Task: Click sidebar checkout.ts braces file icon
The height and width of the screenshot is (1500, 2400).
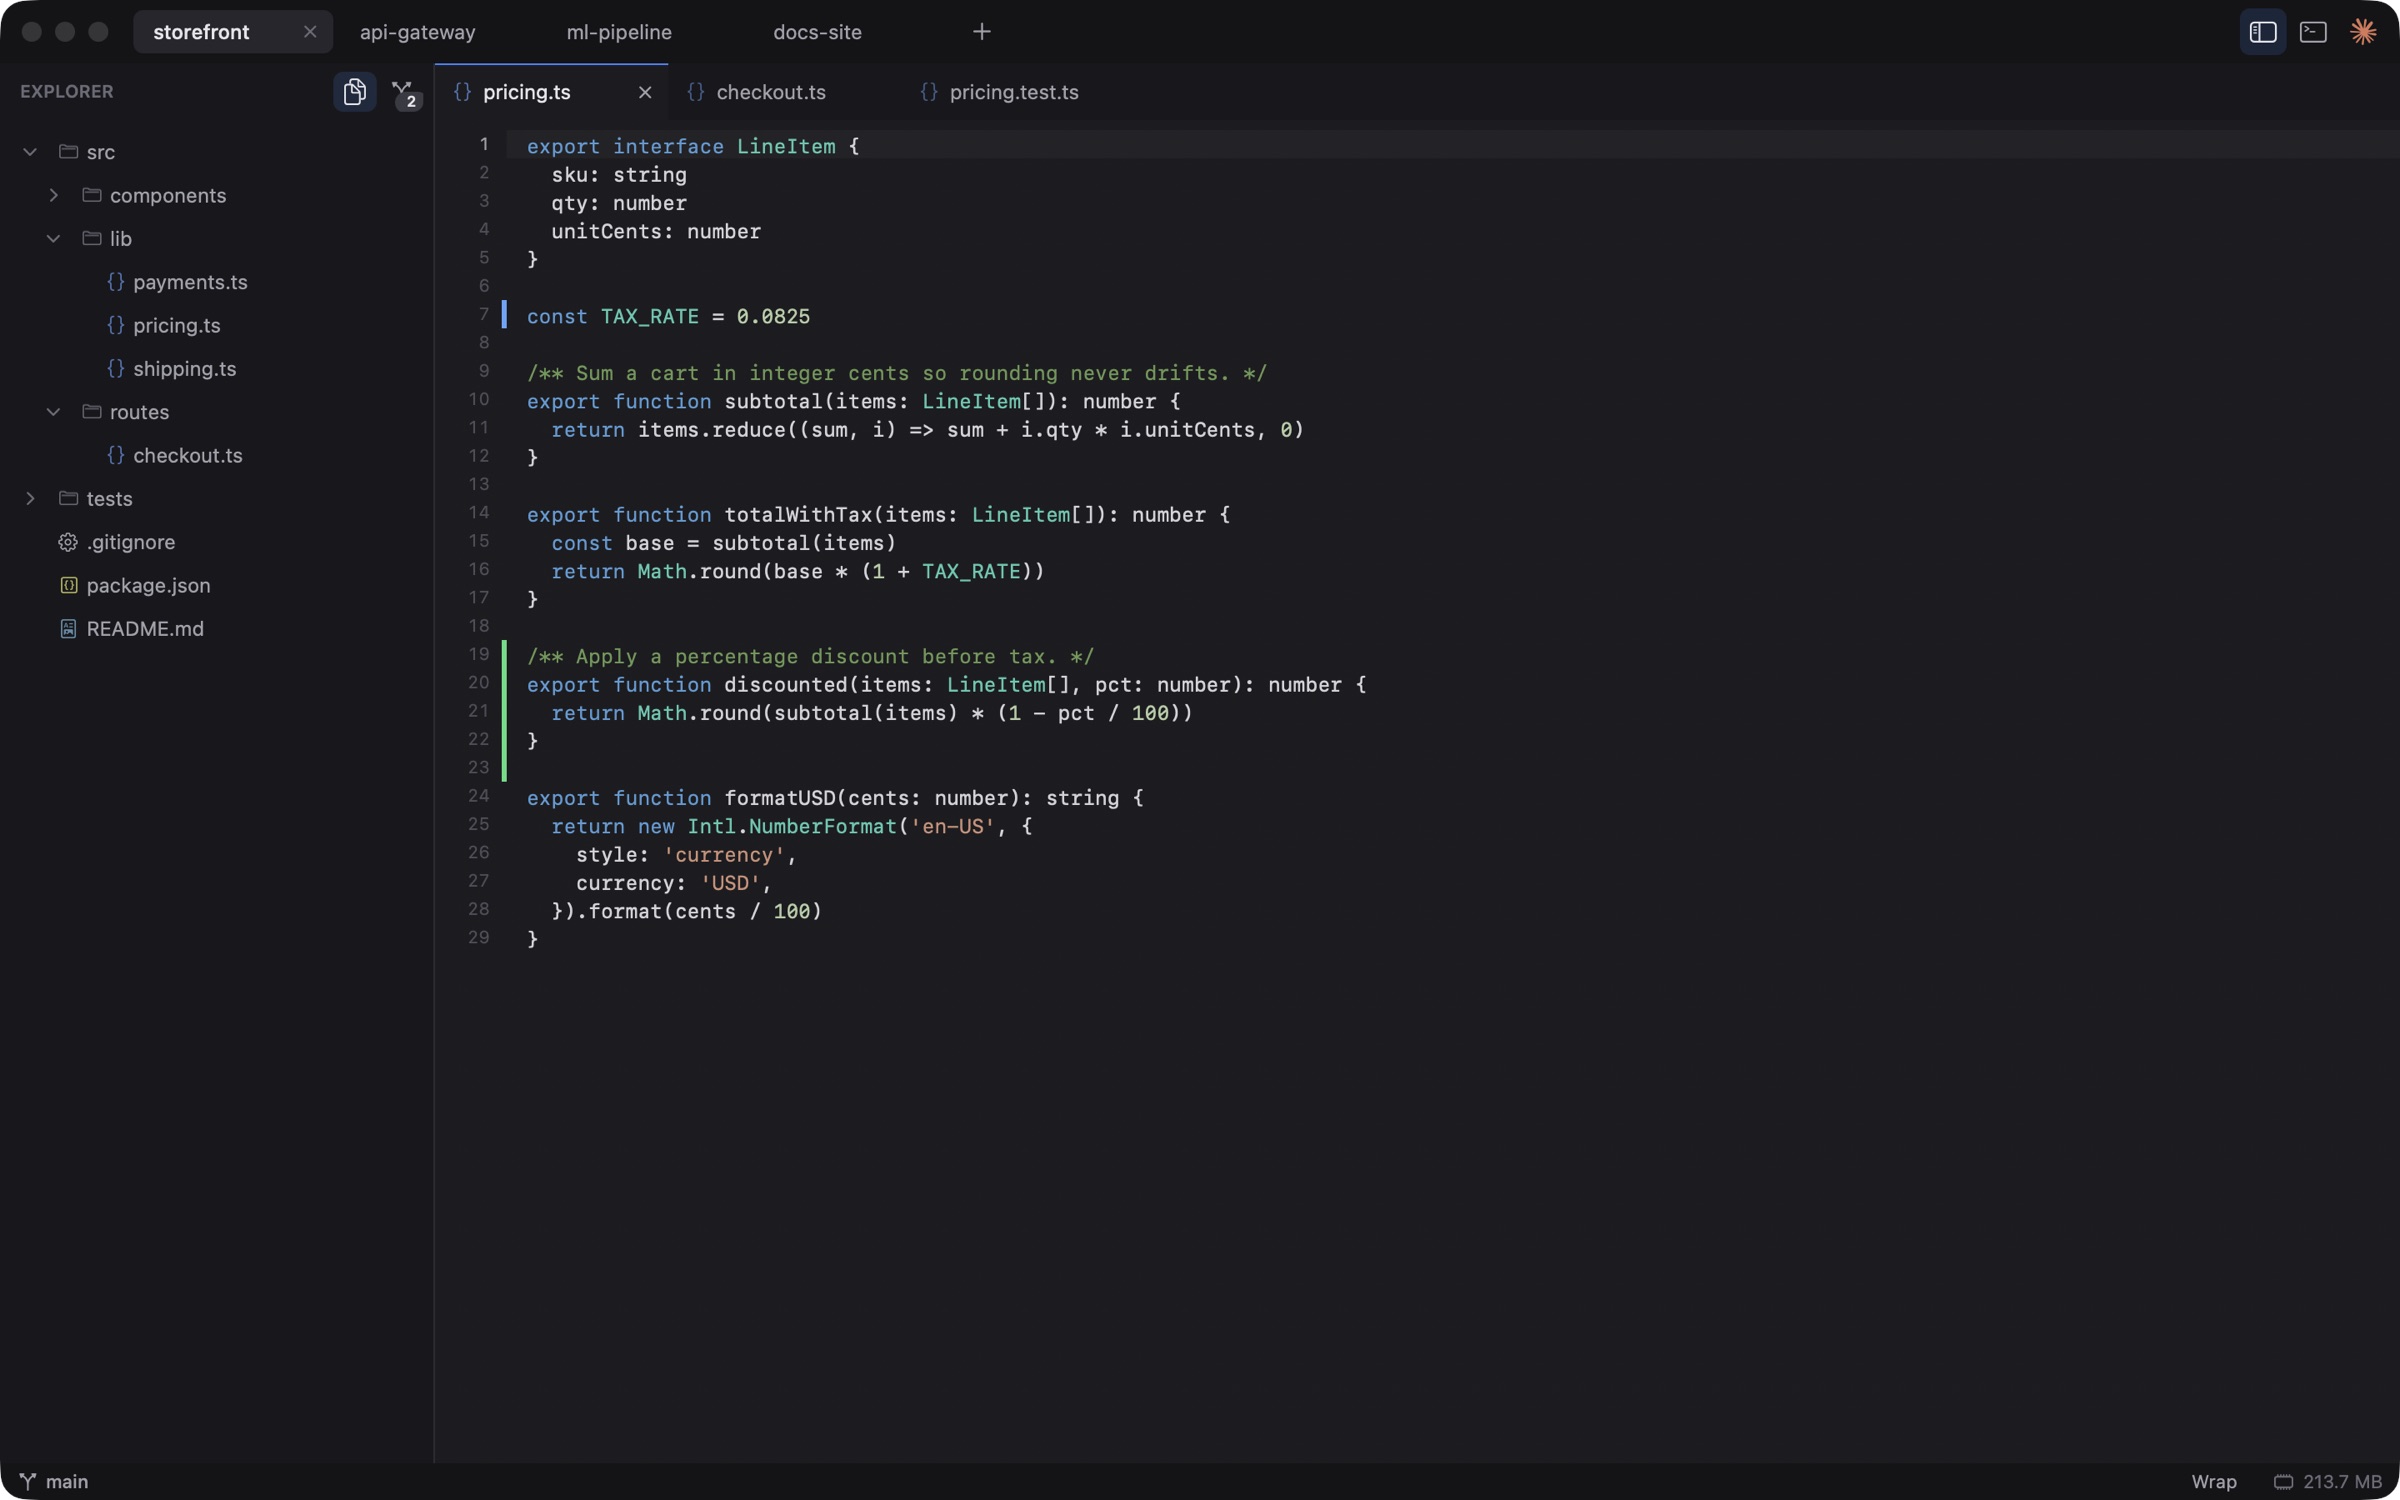Action: (115, 455)
